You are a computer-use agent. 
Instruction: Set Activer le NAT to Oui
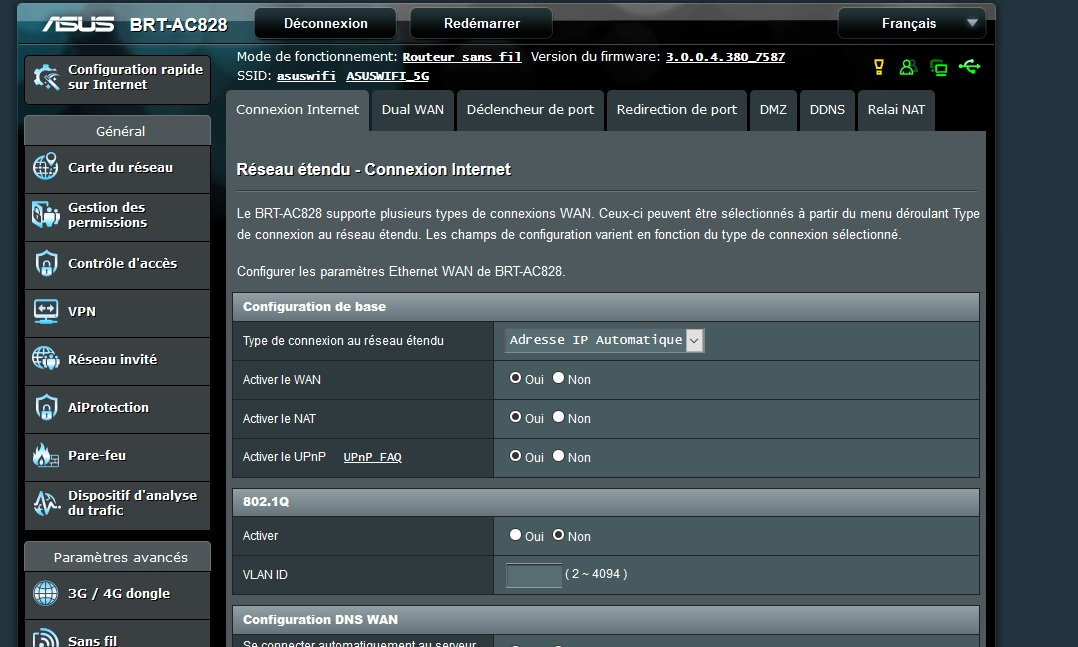[x=515, y=417]
